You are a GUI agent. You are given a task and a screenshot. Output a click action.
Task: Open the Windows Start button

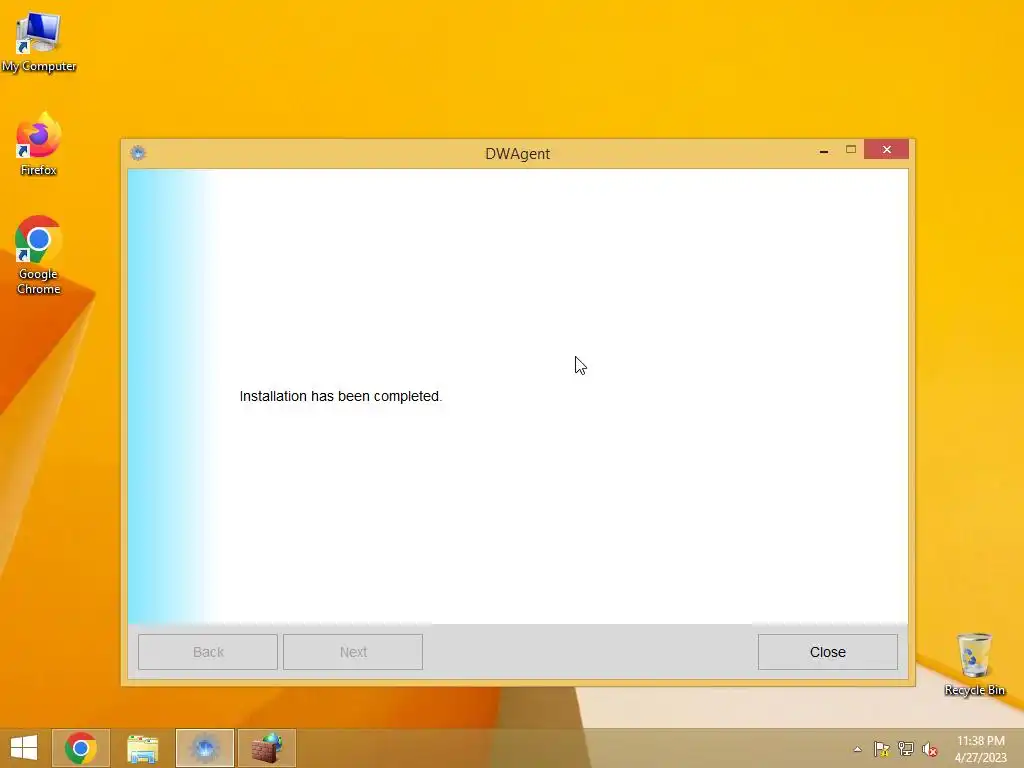tap(24, 748)
